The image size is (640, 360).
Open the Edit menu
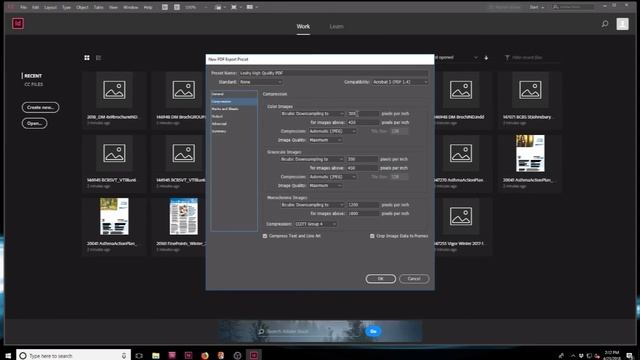click(x=36, y=7)
